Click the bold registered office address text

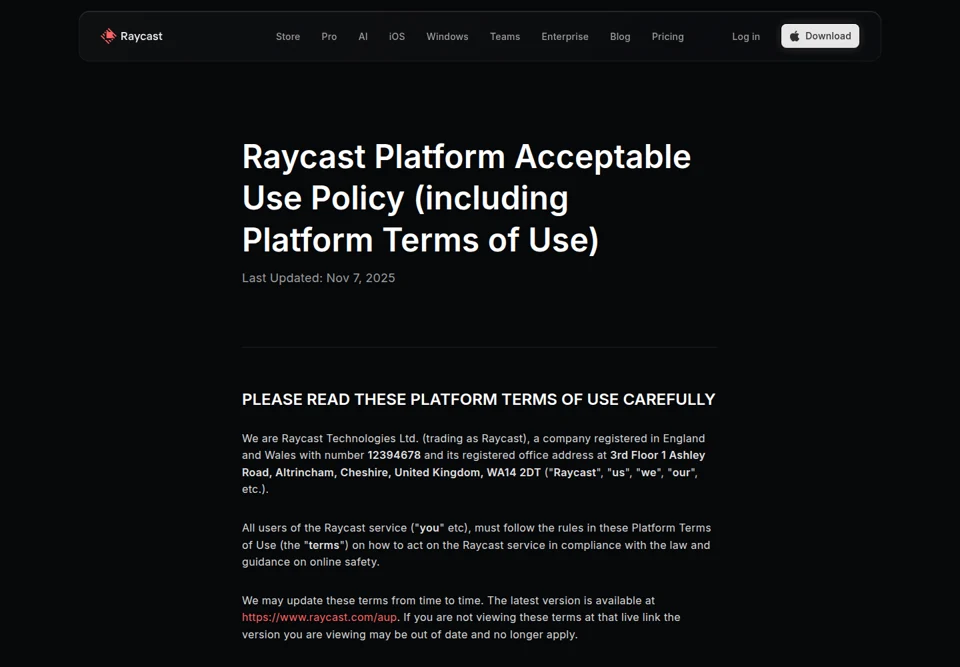point(473,464)
